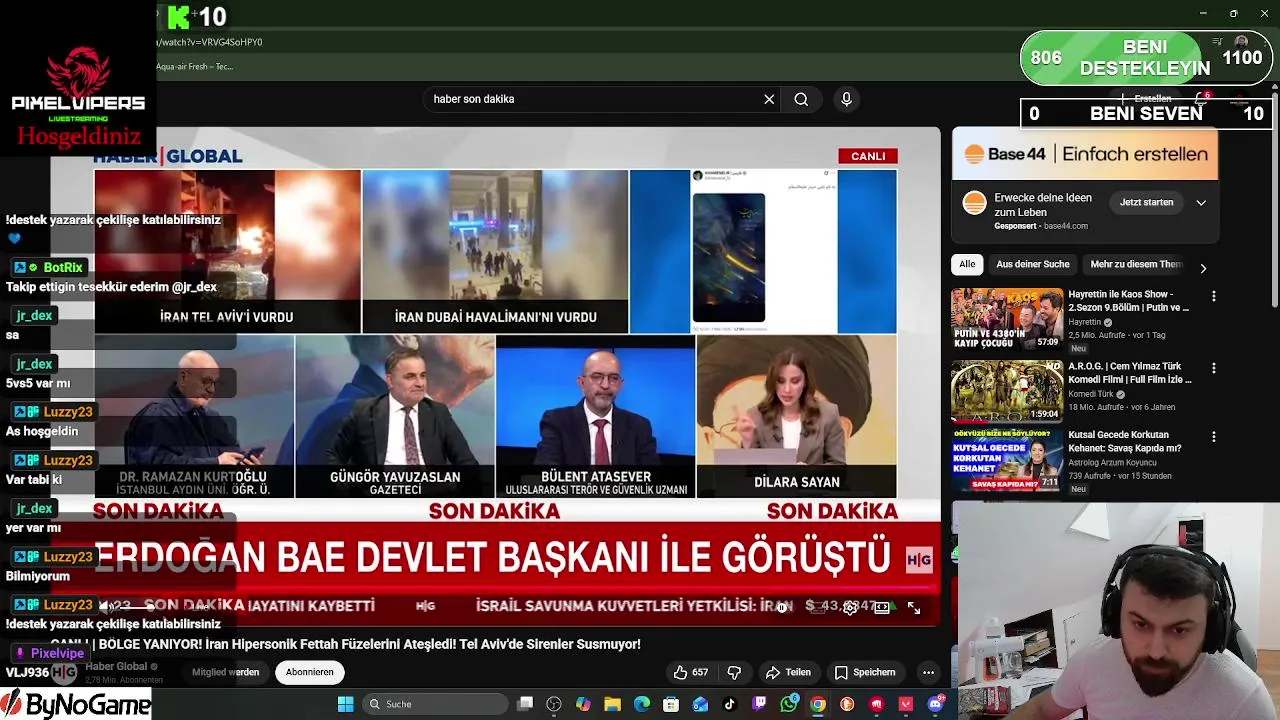Viewport: 1280px width, 720px height.
Task: Open the video player settings gear
Action: [x=849, y=607]
